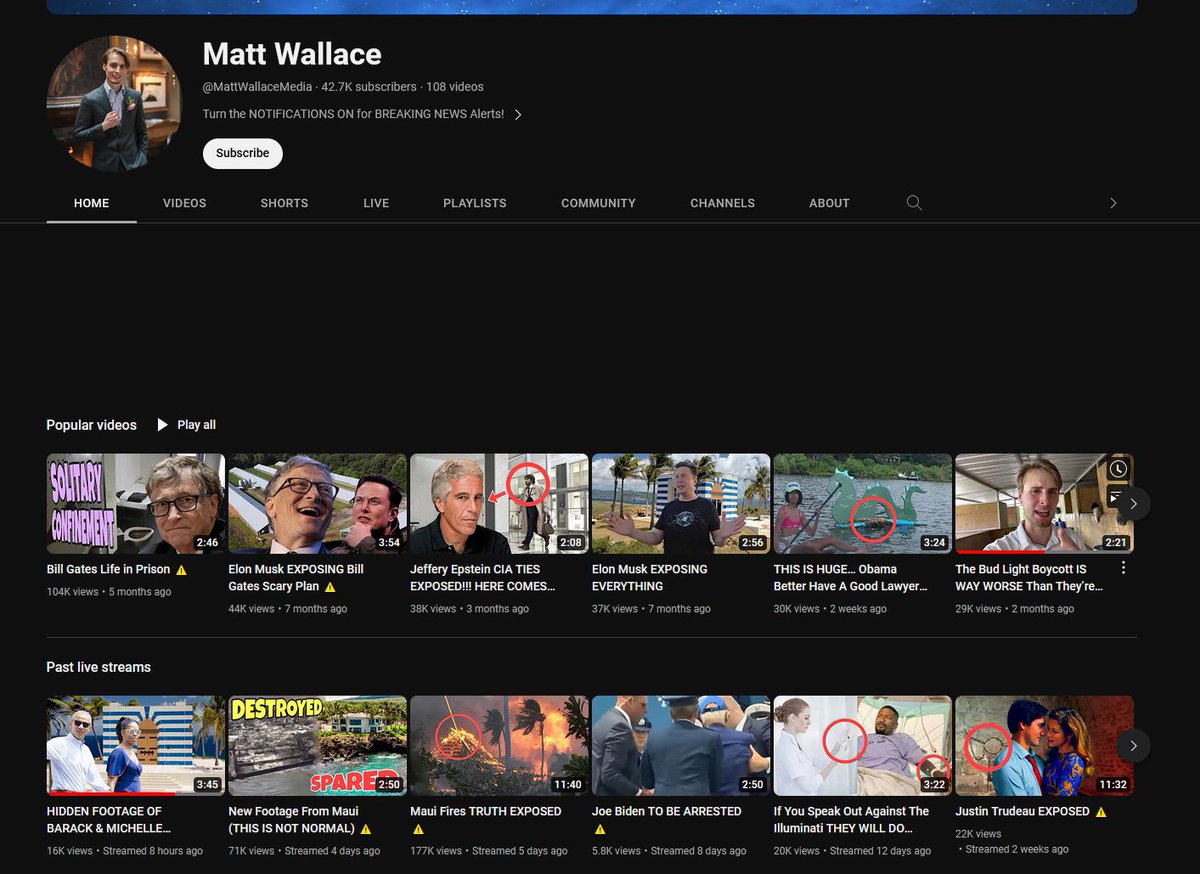Click the tab bar right-scroll chevron

(1113, 203)
